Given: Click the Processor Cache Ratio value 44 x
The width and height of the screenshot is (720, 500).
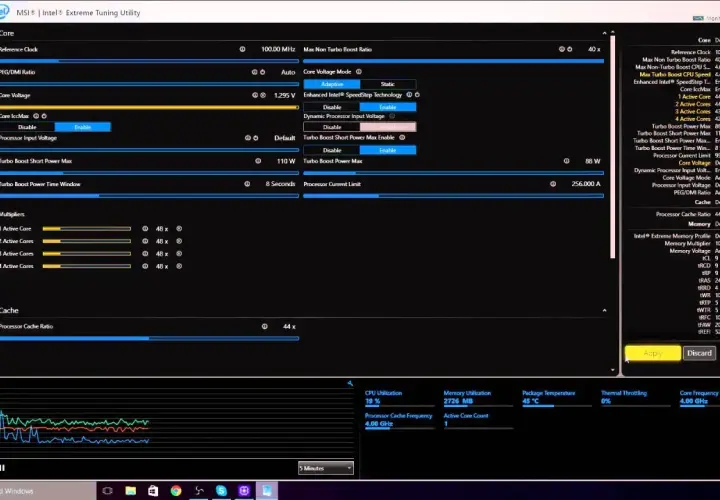Looking at the screenshot, I should coord(289,326).
